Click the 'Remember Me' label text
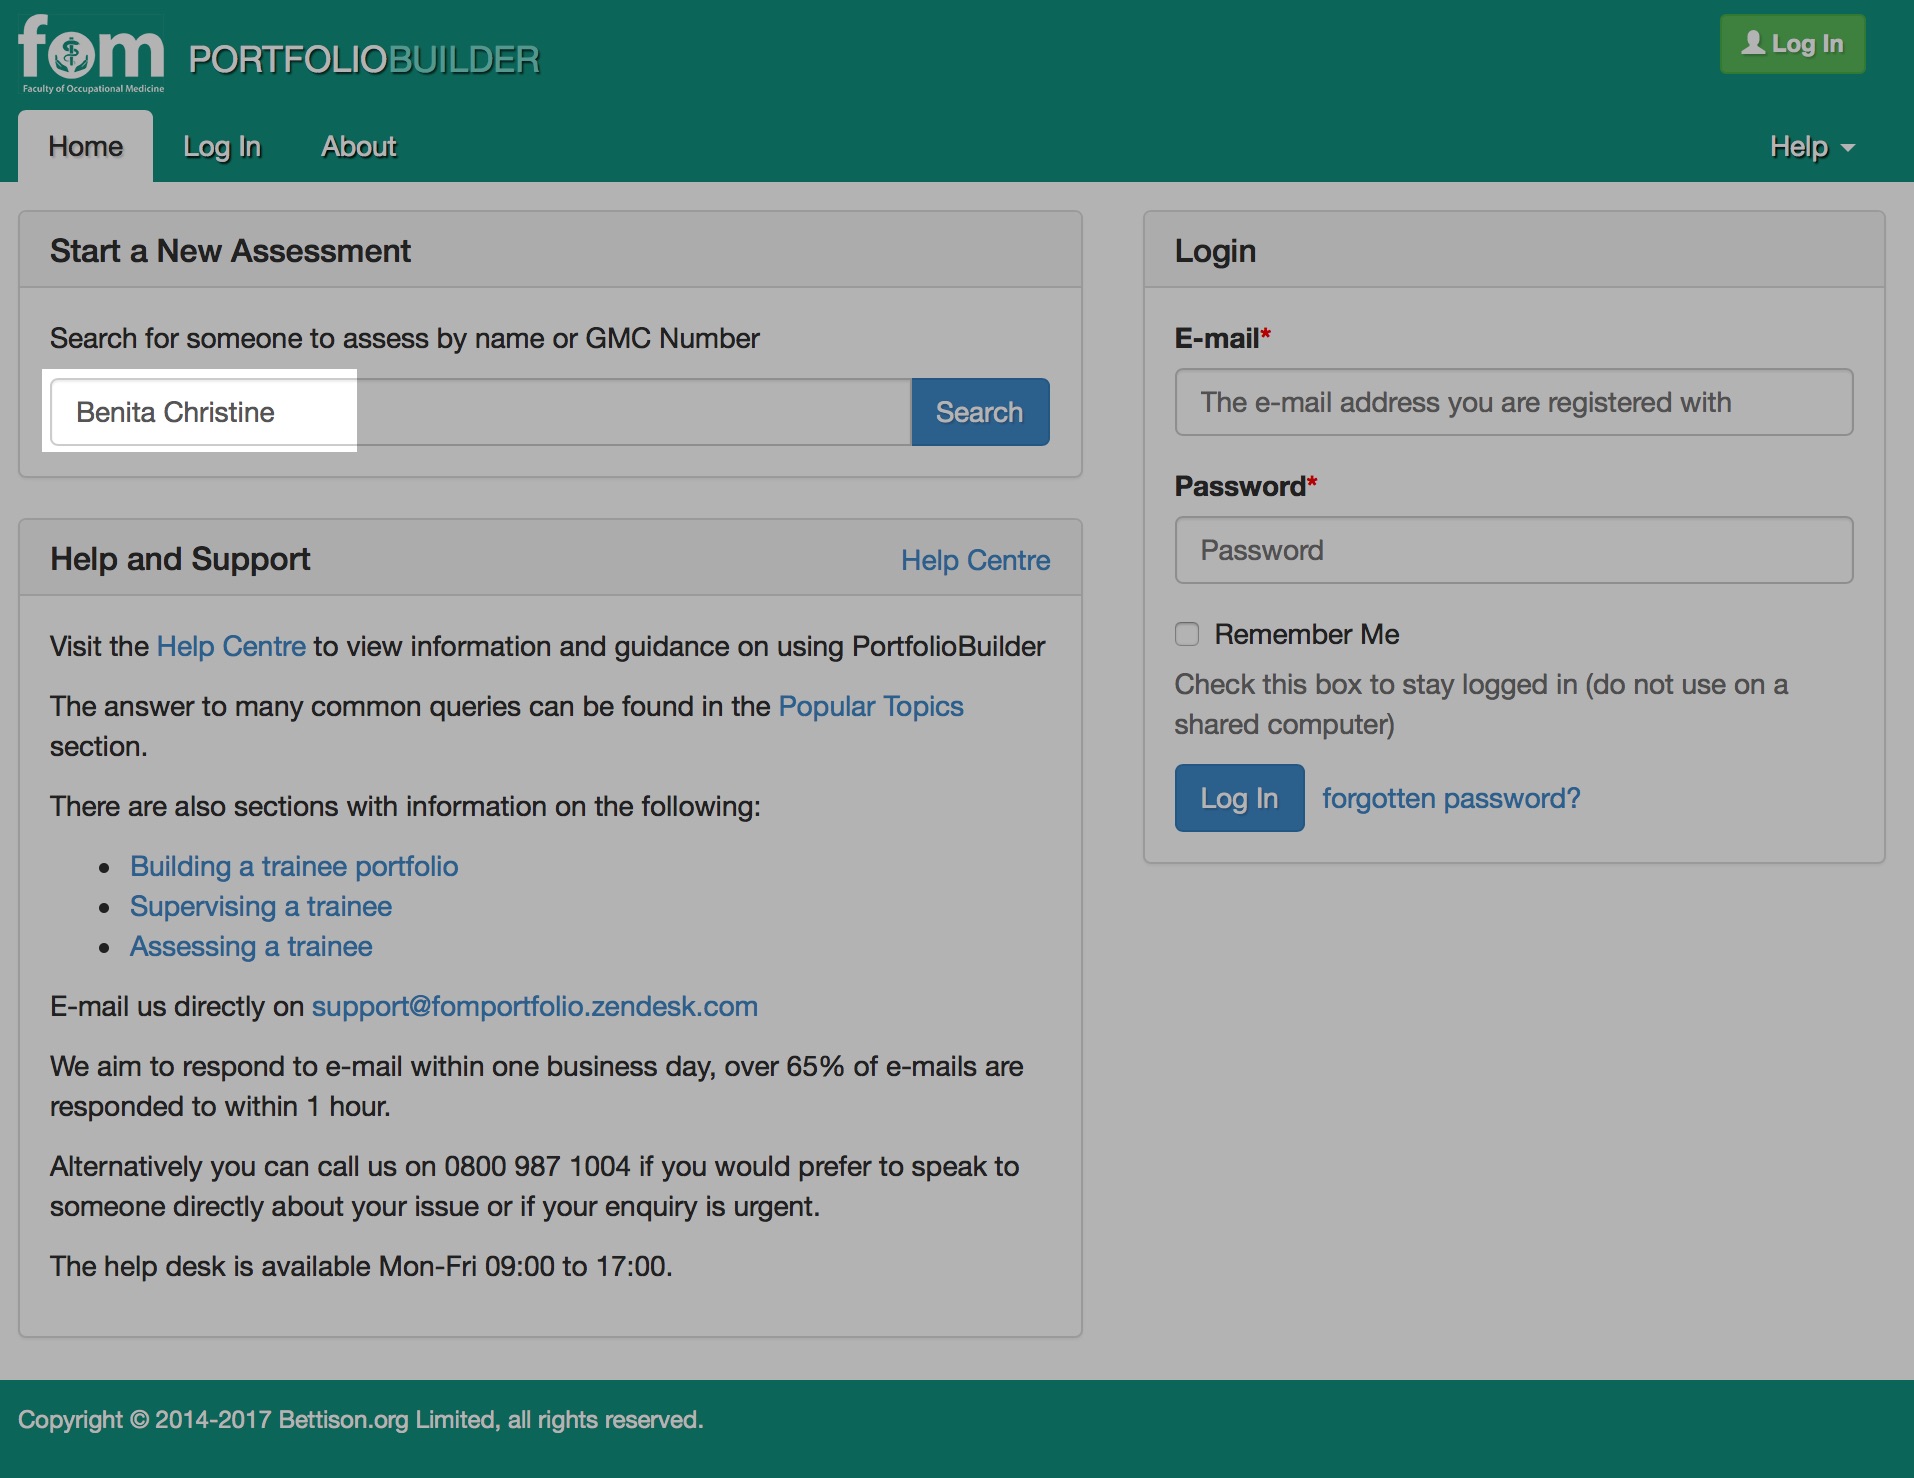Screen dimensions: 1914x1478 (1306, 634)
